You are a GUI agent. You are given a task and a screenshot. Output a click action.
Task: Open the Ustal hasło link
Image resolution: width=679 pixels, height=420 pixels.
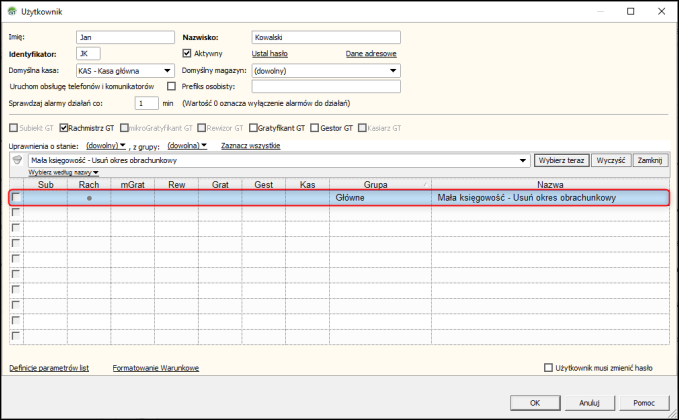pos(270,54)
